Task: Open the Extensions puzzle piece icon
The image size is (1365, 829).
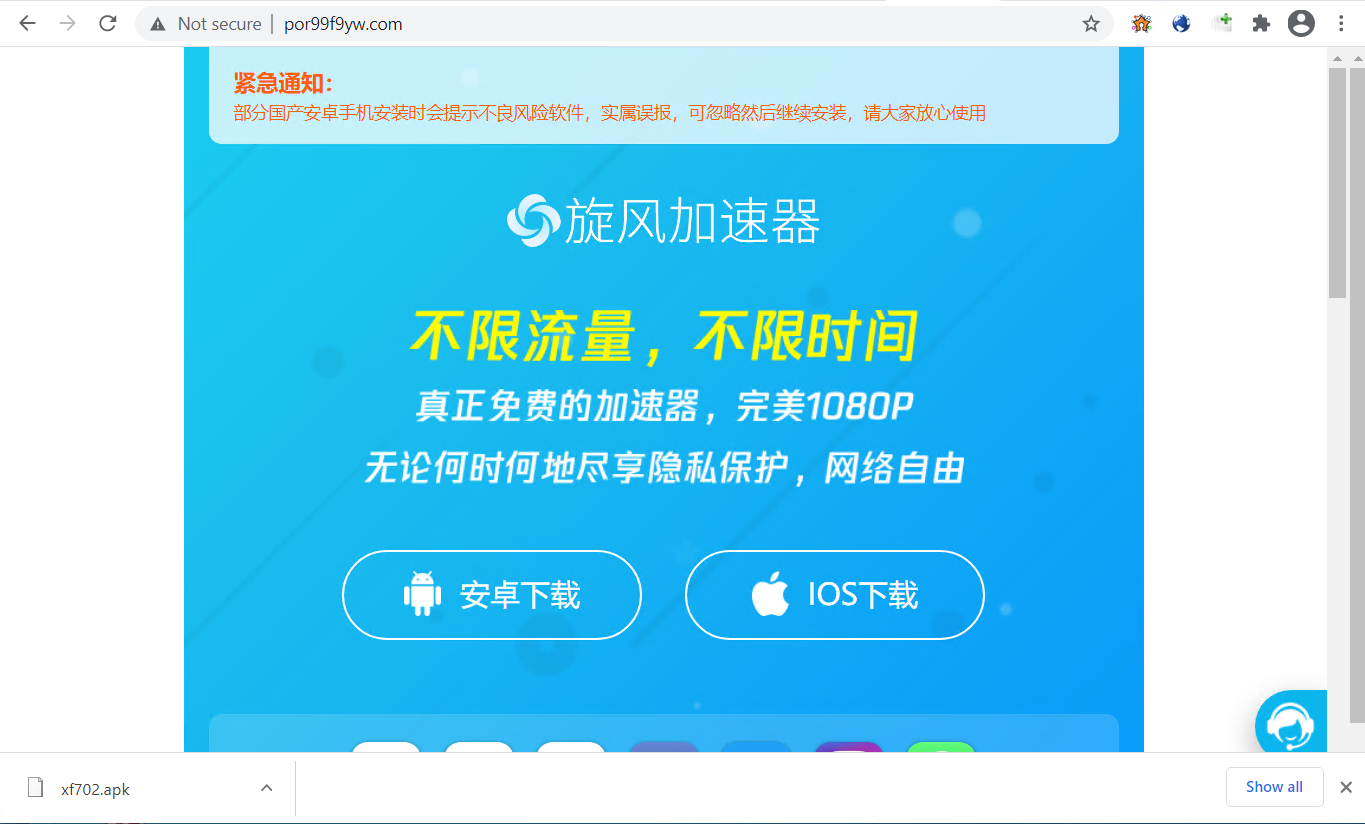Action: [x=1261, y=24]
